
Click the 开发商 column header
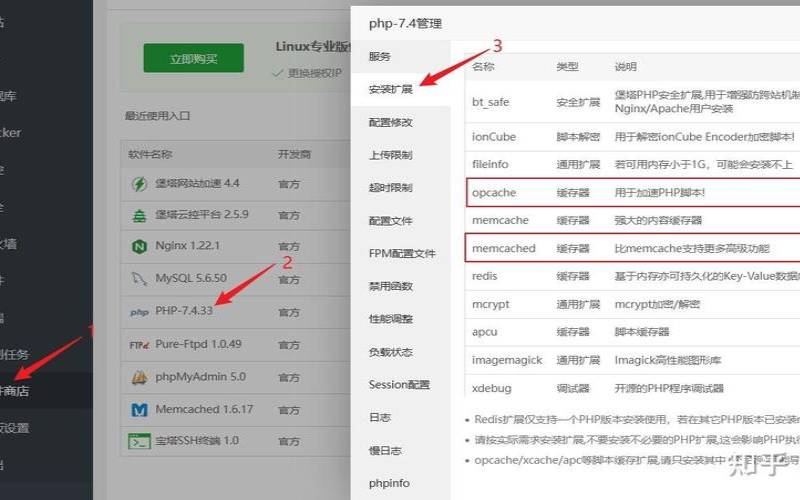click(294, 154)
